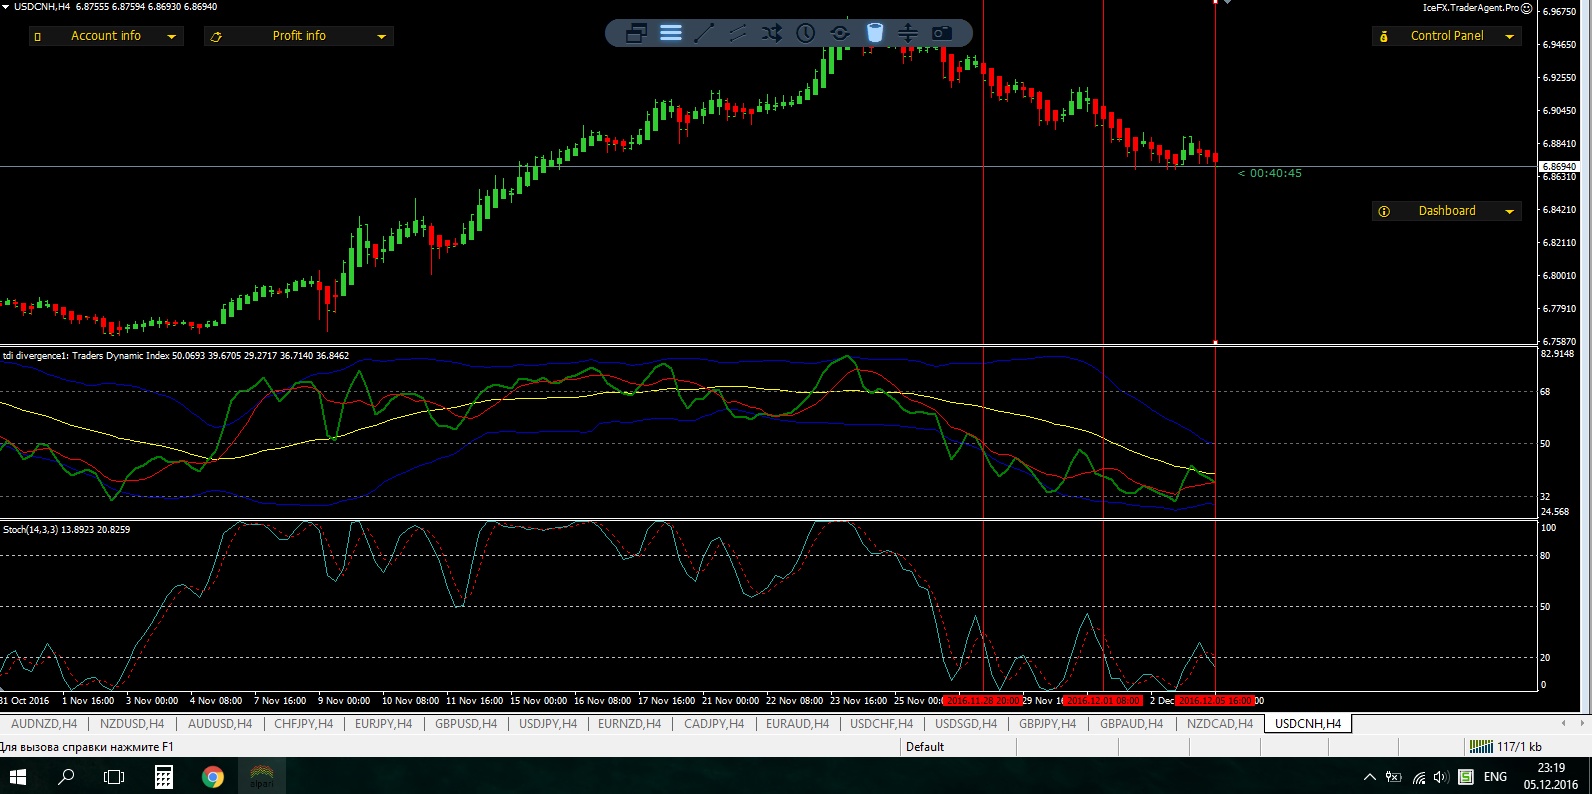Switch to the AUDUSD,H4 chart tab

220,724
